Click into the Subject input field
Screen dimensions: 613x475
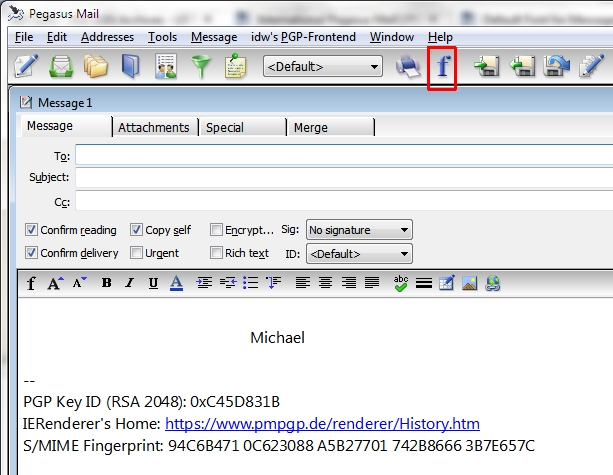(x=340, y=177)
